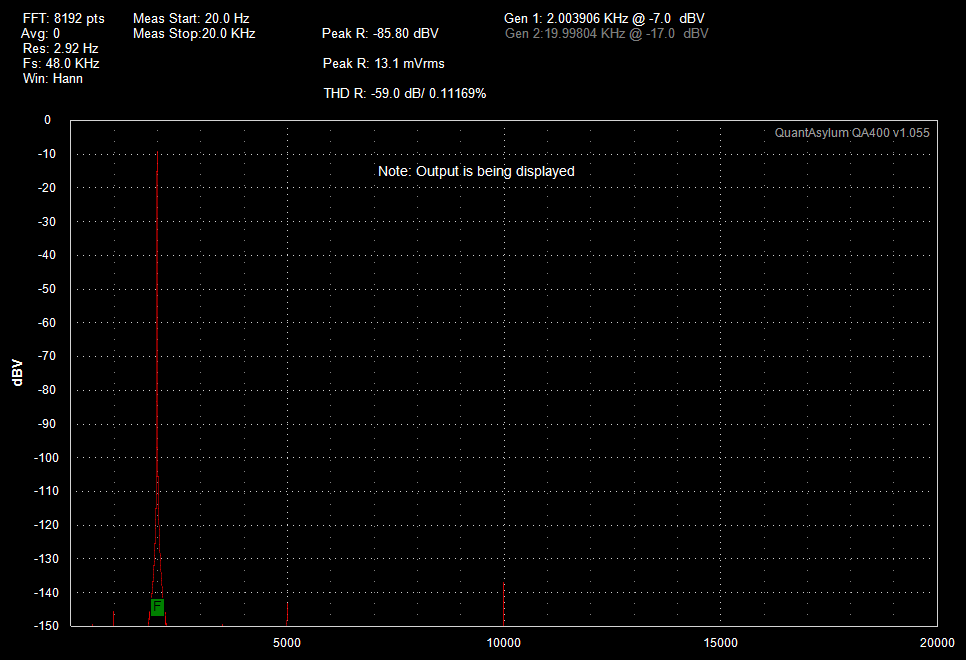Image resolution: width=966 pixels, height=660 pixels.
Task: Select the 'Fs: 48.0 KHz' readout
Action: [61, 63]
